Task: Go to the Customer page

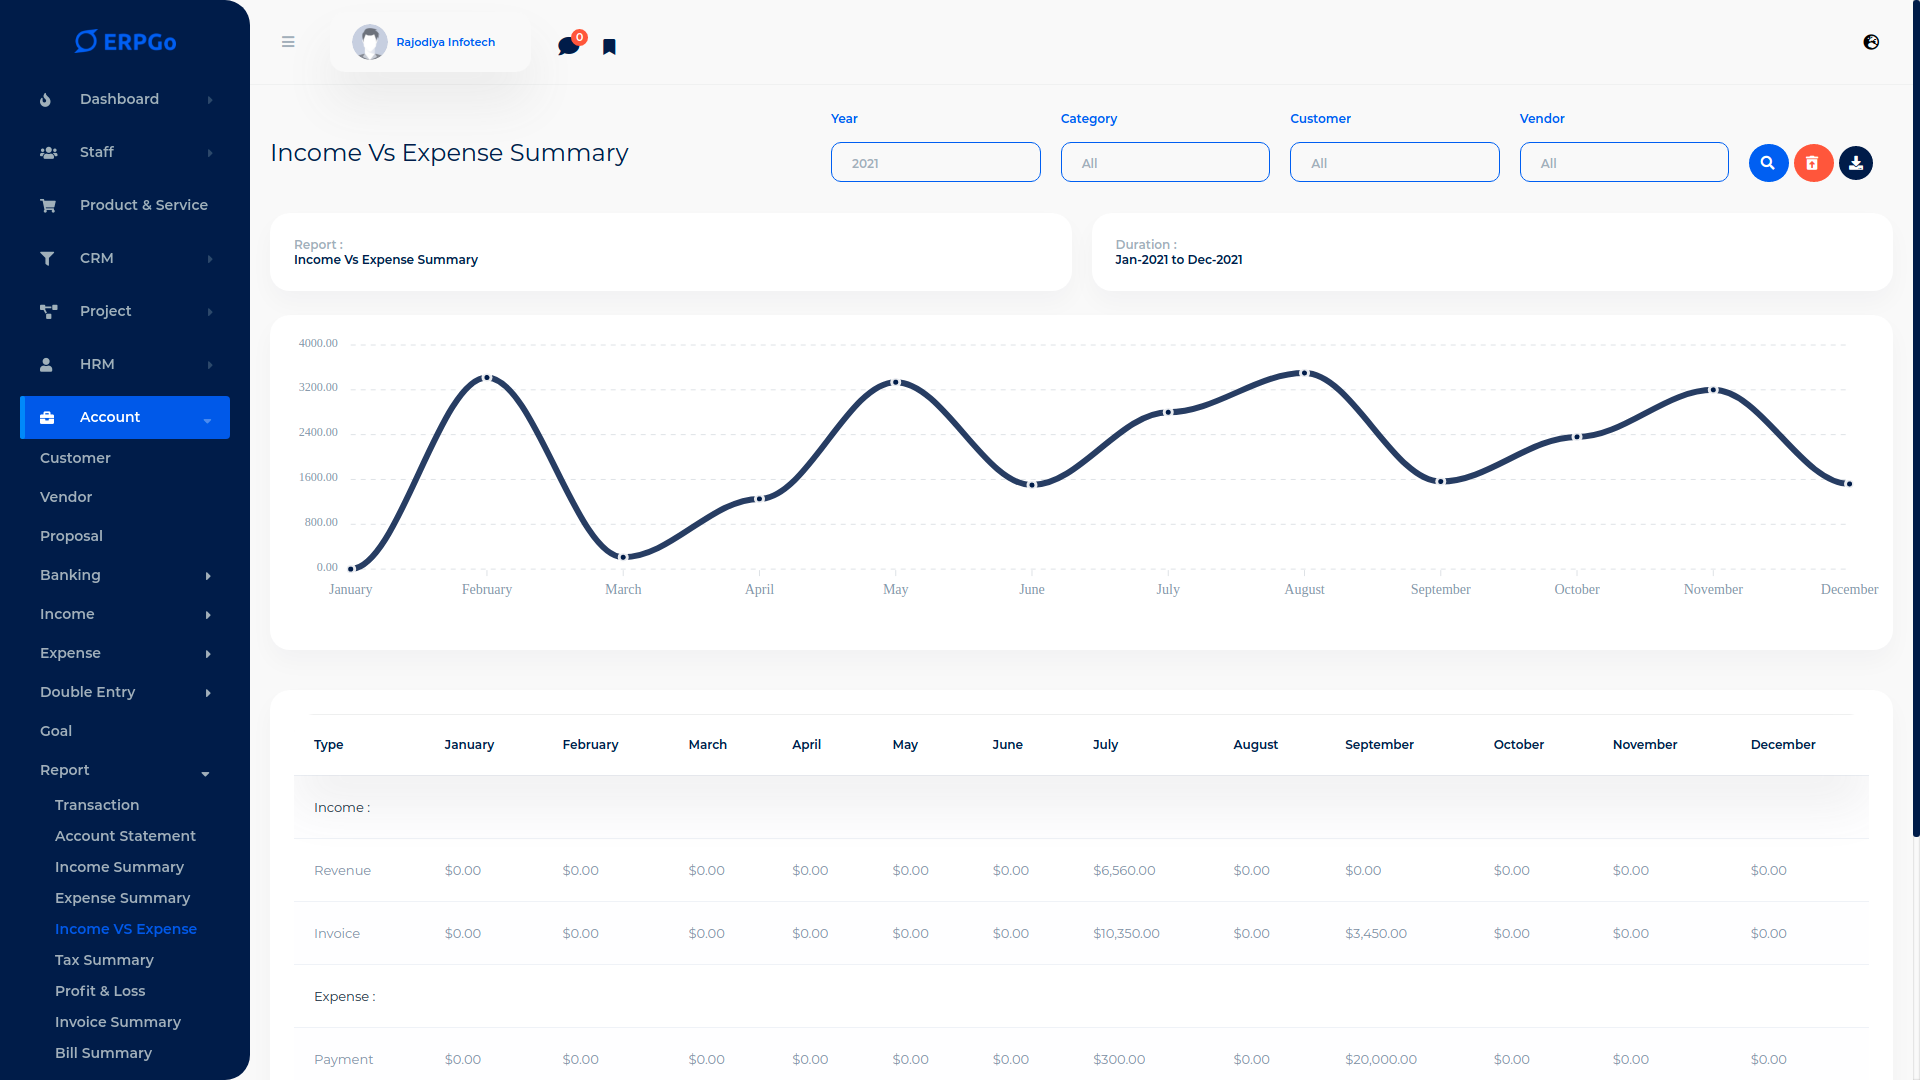Action: (x=75, y=458)
